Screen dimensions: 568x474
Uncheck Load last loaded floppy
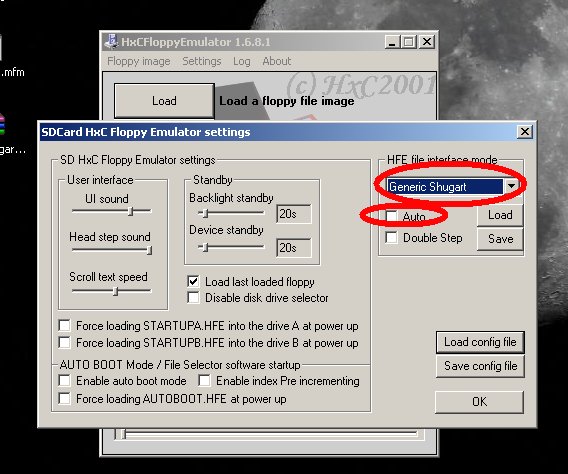[193, 281]
